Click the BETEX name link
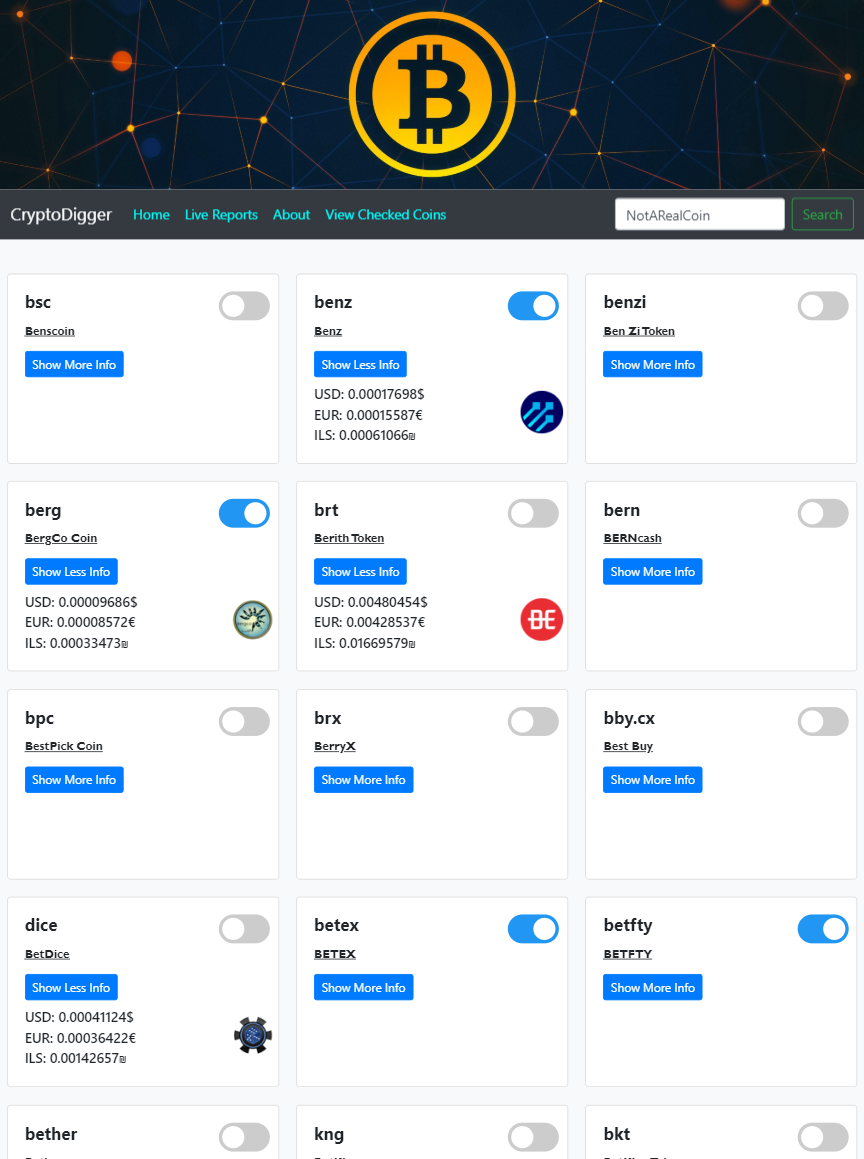The image size is (864, 1159). click(x=335, y=954)
